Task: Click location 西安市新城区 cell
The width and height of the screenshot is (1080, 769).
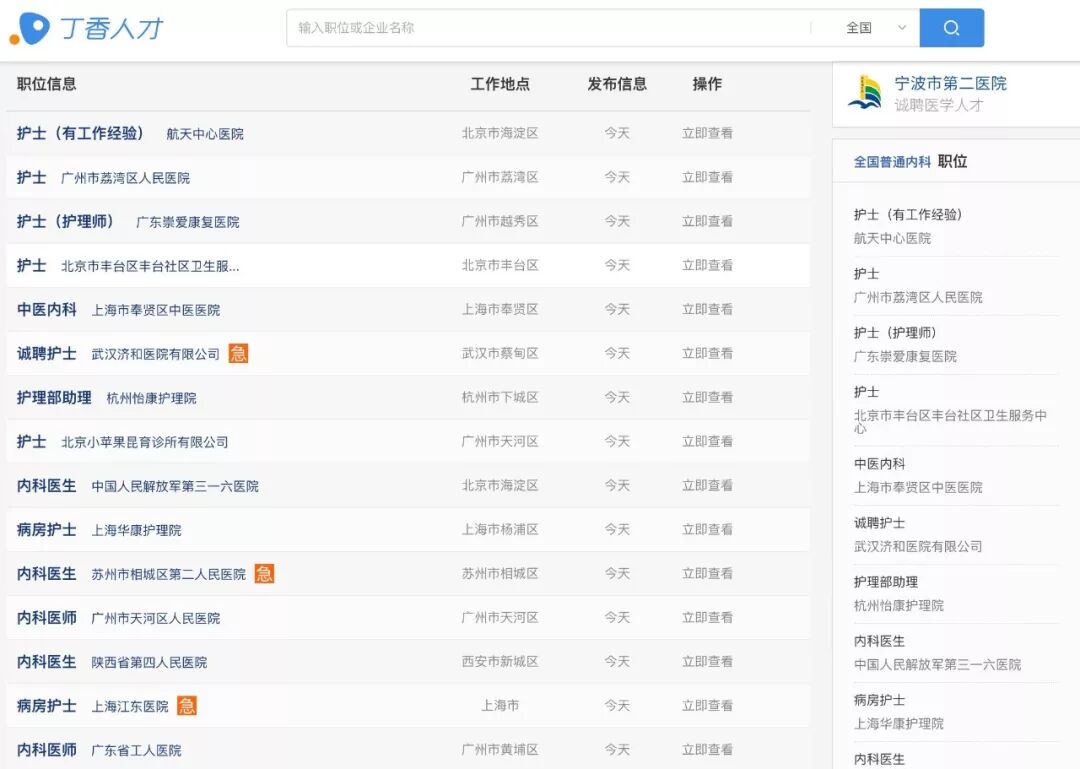Action: (x=500, y=662)
